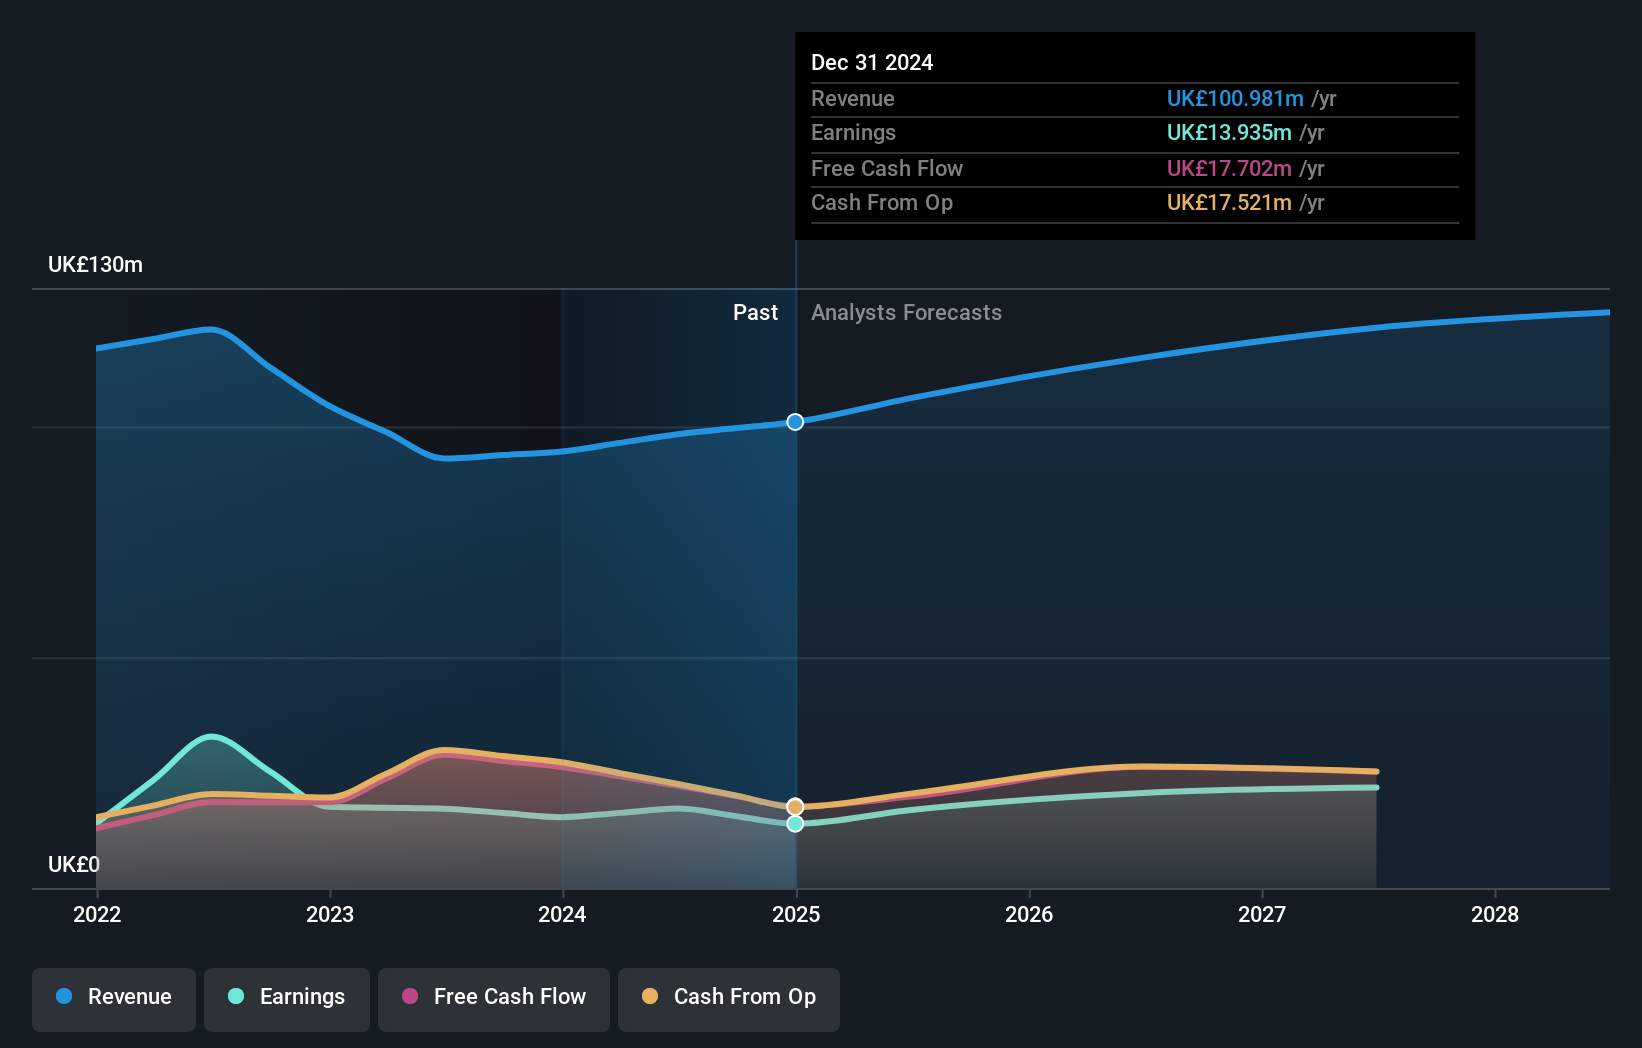
Task: Click the UK£13.935m earnings value
Action: (x=1229, y=132)
